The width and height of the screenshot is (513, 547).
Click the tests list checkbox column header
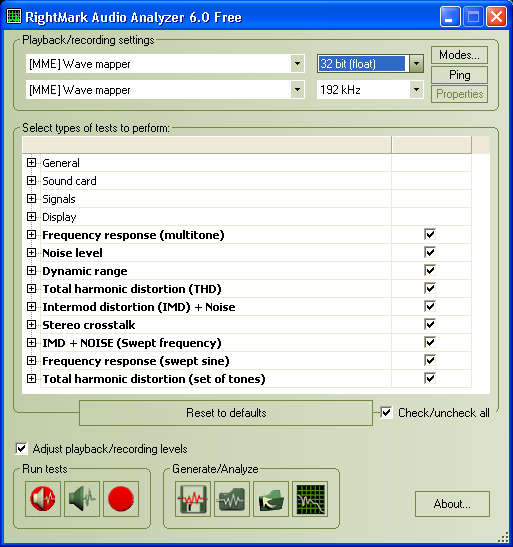(x=431, y=144)
